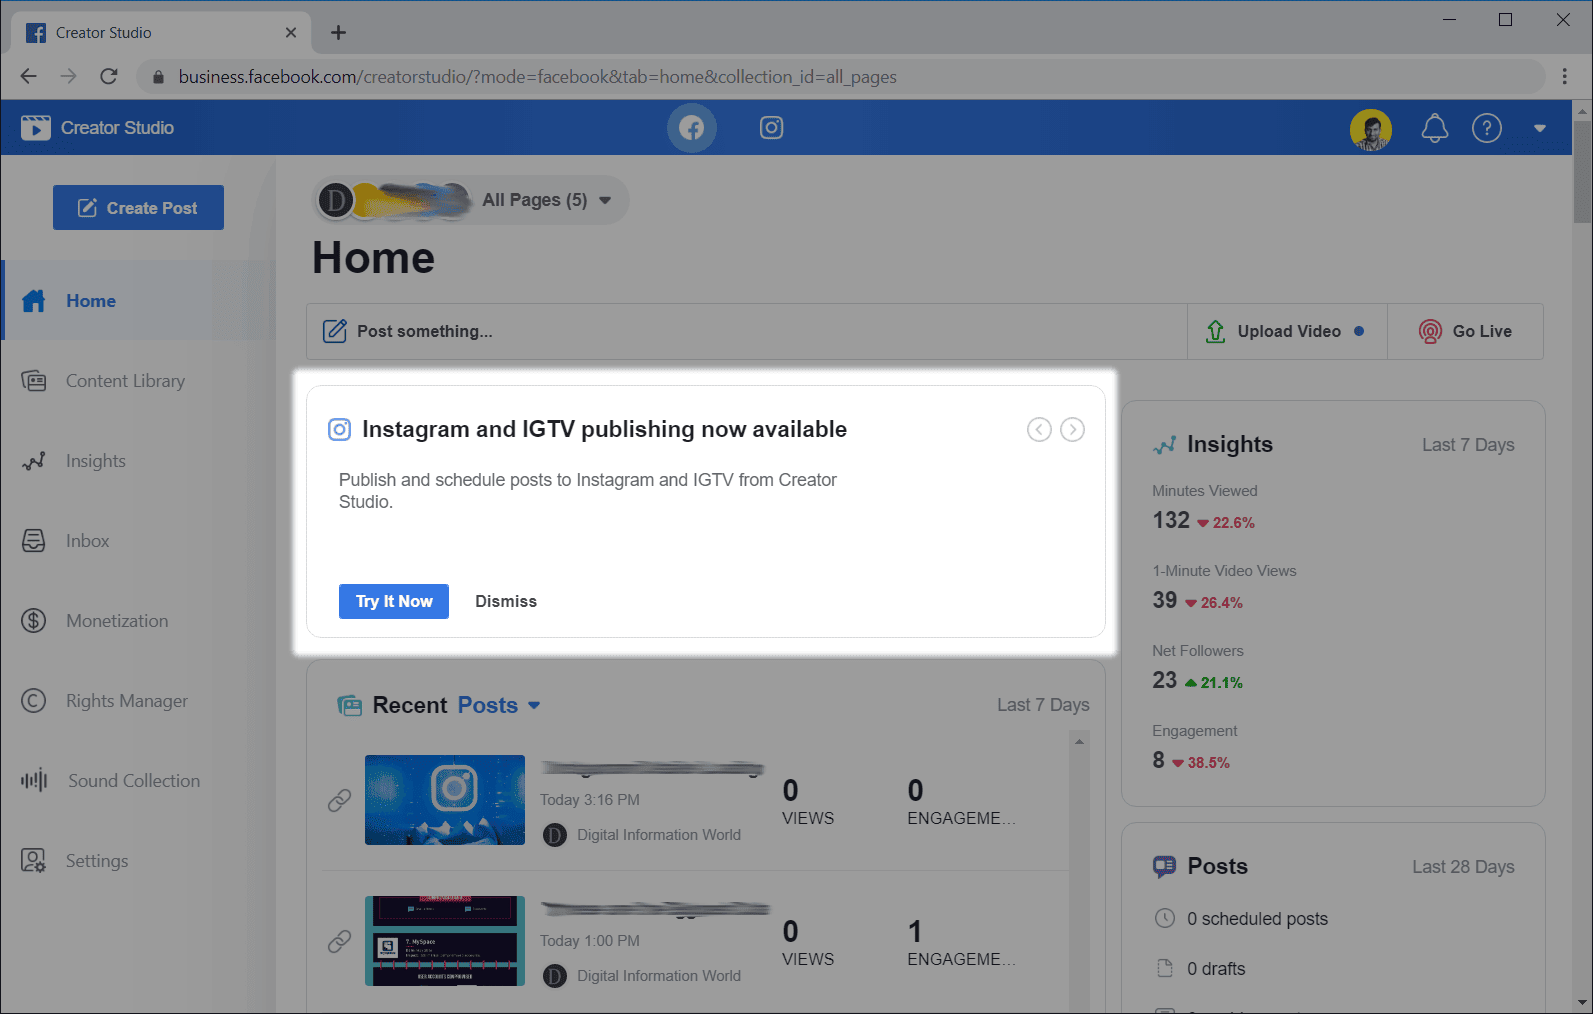Click link icon beside the 1:00 PM post
The width and height of the screenshot is (1593, 1014).
[x=340, y=941]
